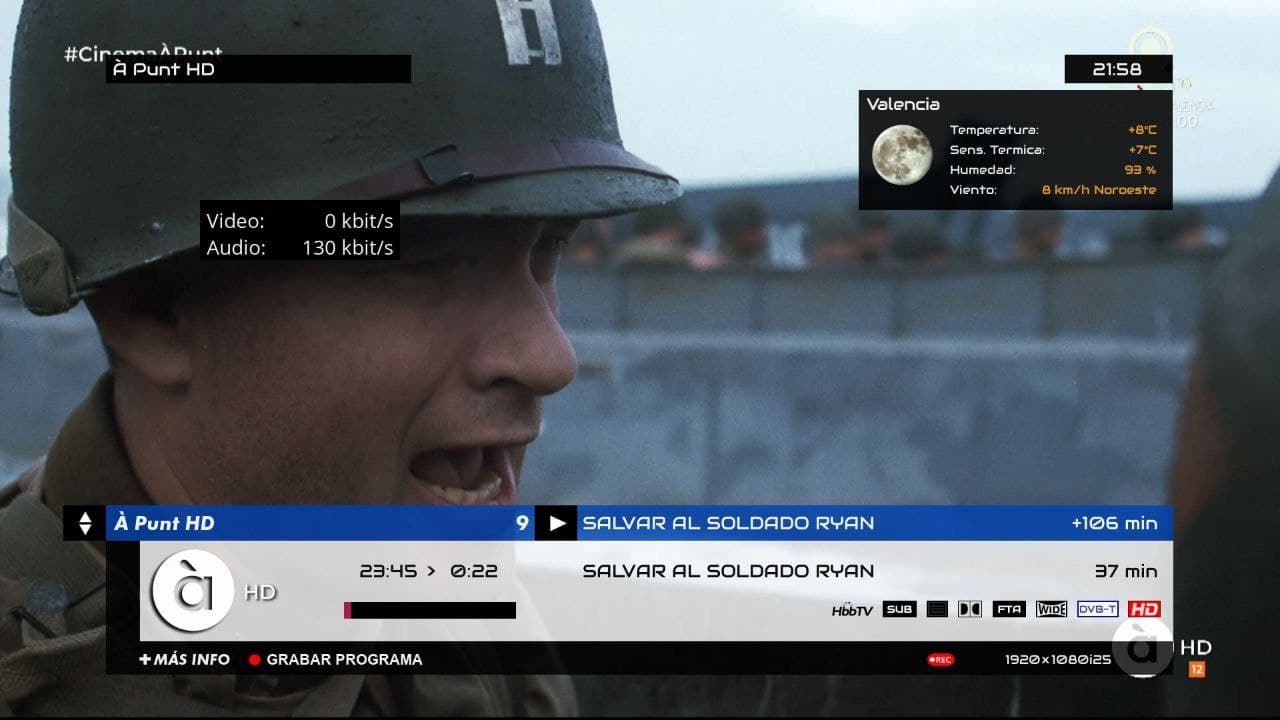Click the programme progress bar
The image size is (1280, 720).
(430, 610)
